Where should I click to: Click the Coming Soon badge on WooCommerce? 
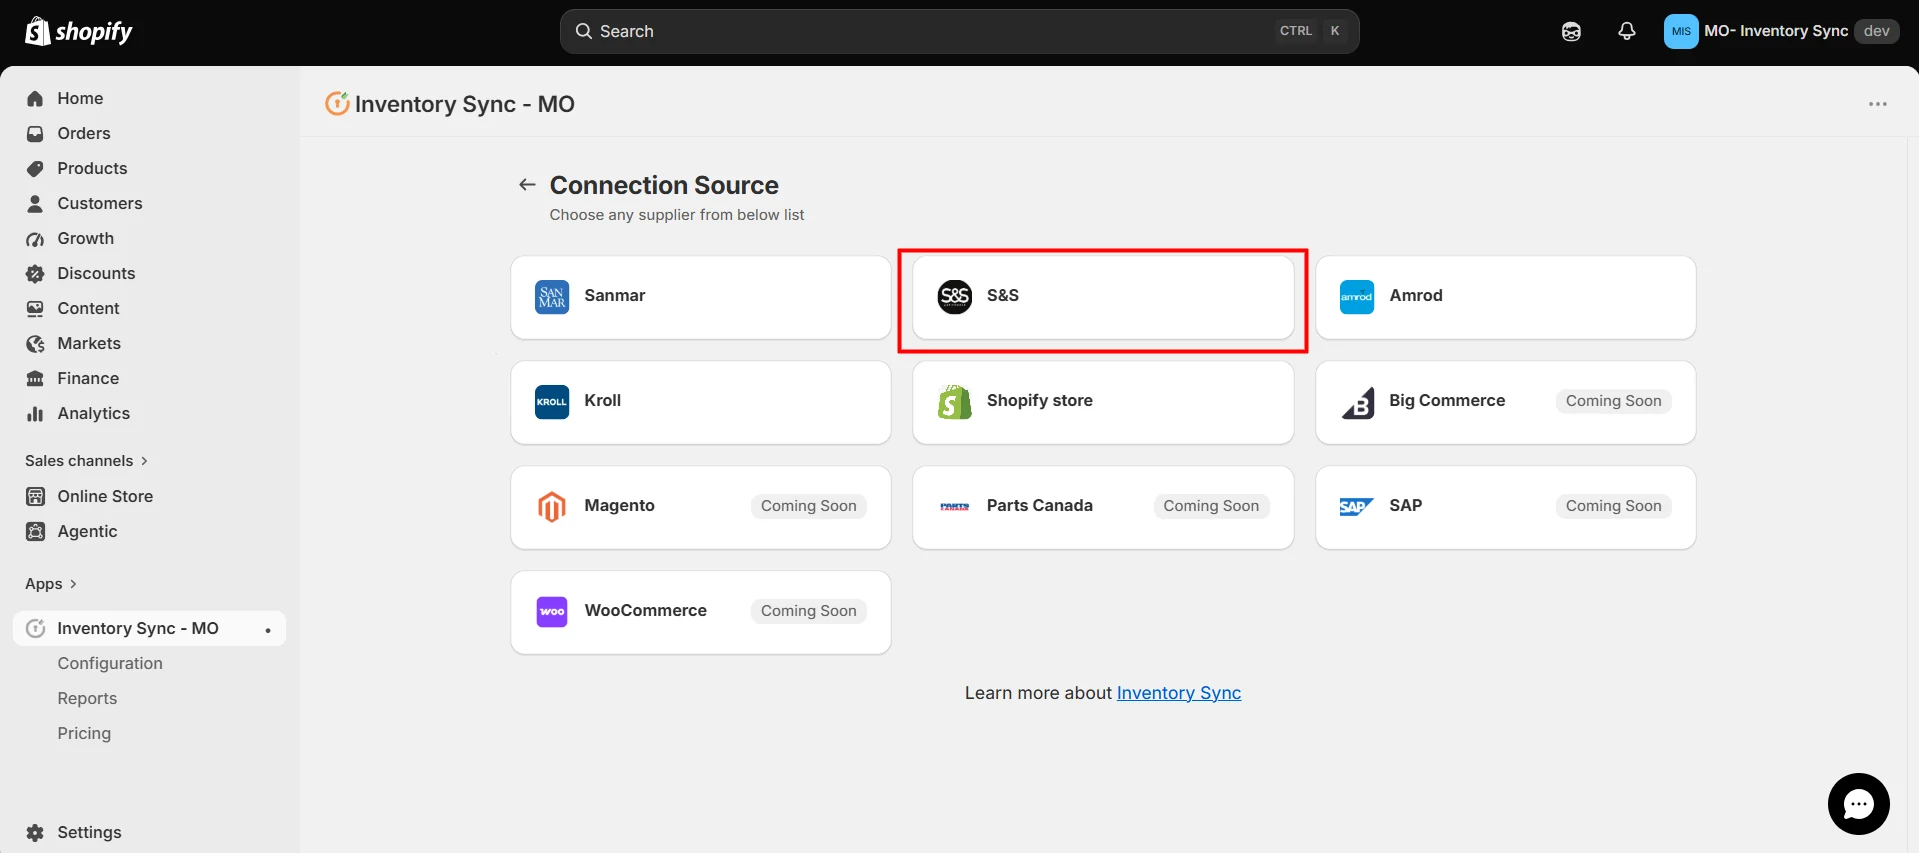809,611
